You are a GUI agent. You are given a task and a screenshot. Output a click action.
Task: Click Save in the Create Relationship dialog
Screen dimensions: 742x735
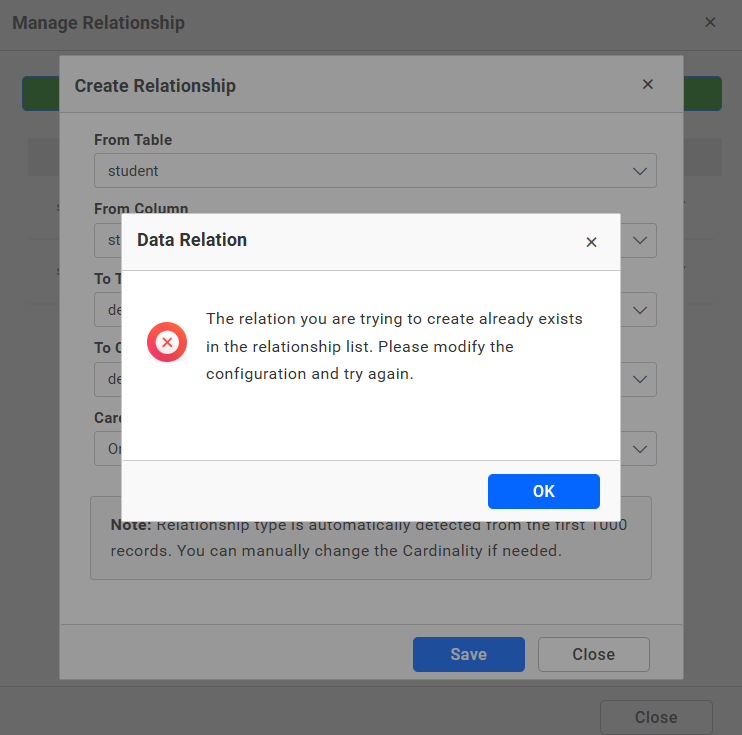click(x=468, y=654)
